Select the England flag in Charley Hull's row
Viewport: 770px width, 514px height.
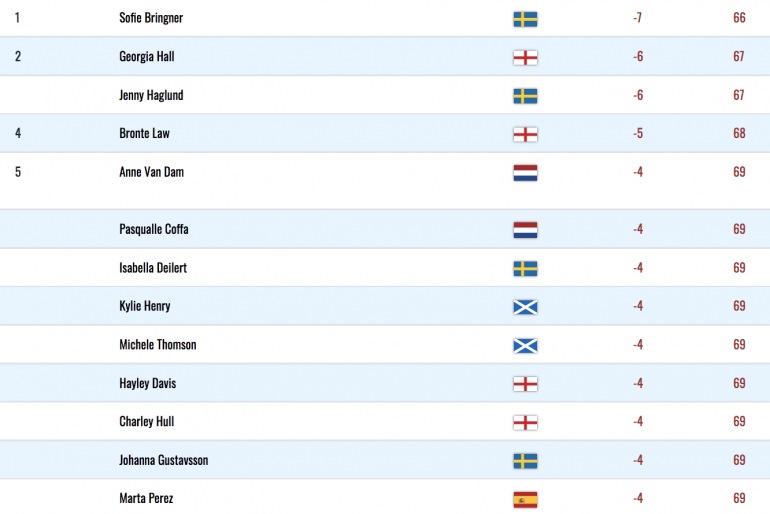[x=525, y=422]
